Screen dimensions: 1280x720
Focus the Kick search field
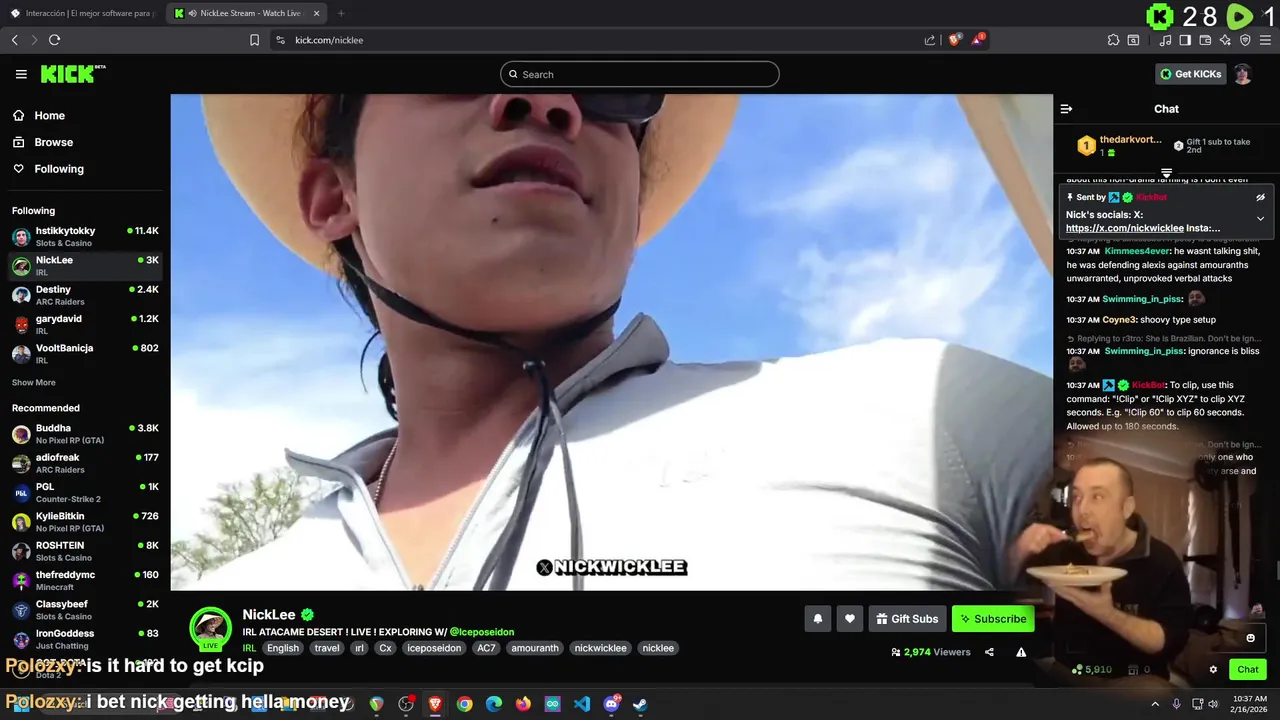[x=639, y=74]
